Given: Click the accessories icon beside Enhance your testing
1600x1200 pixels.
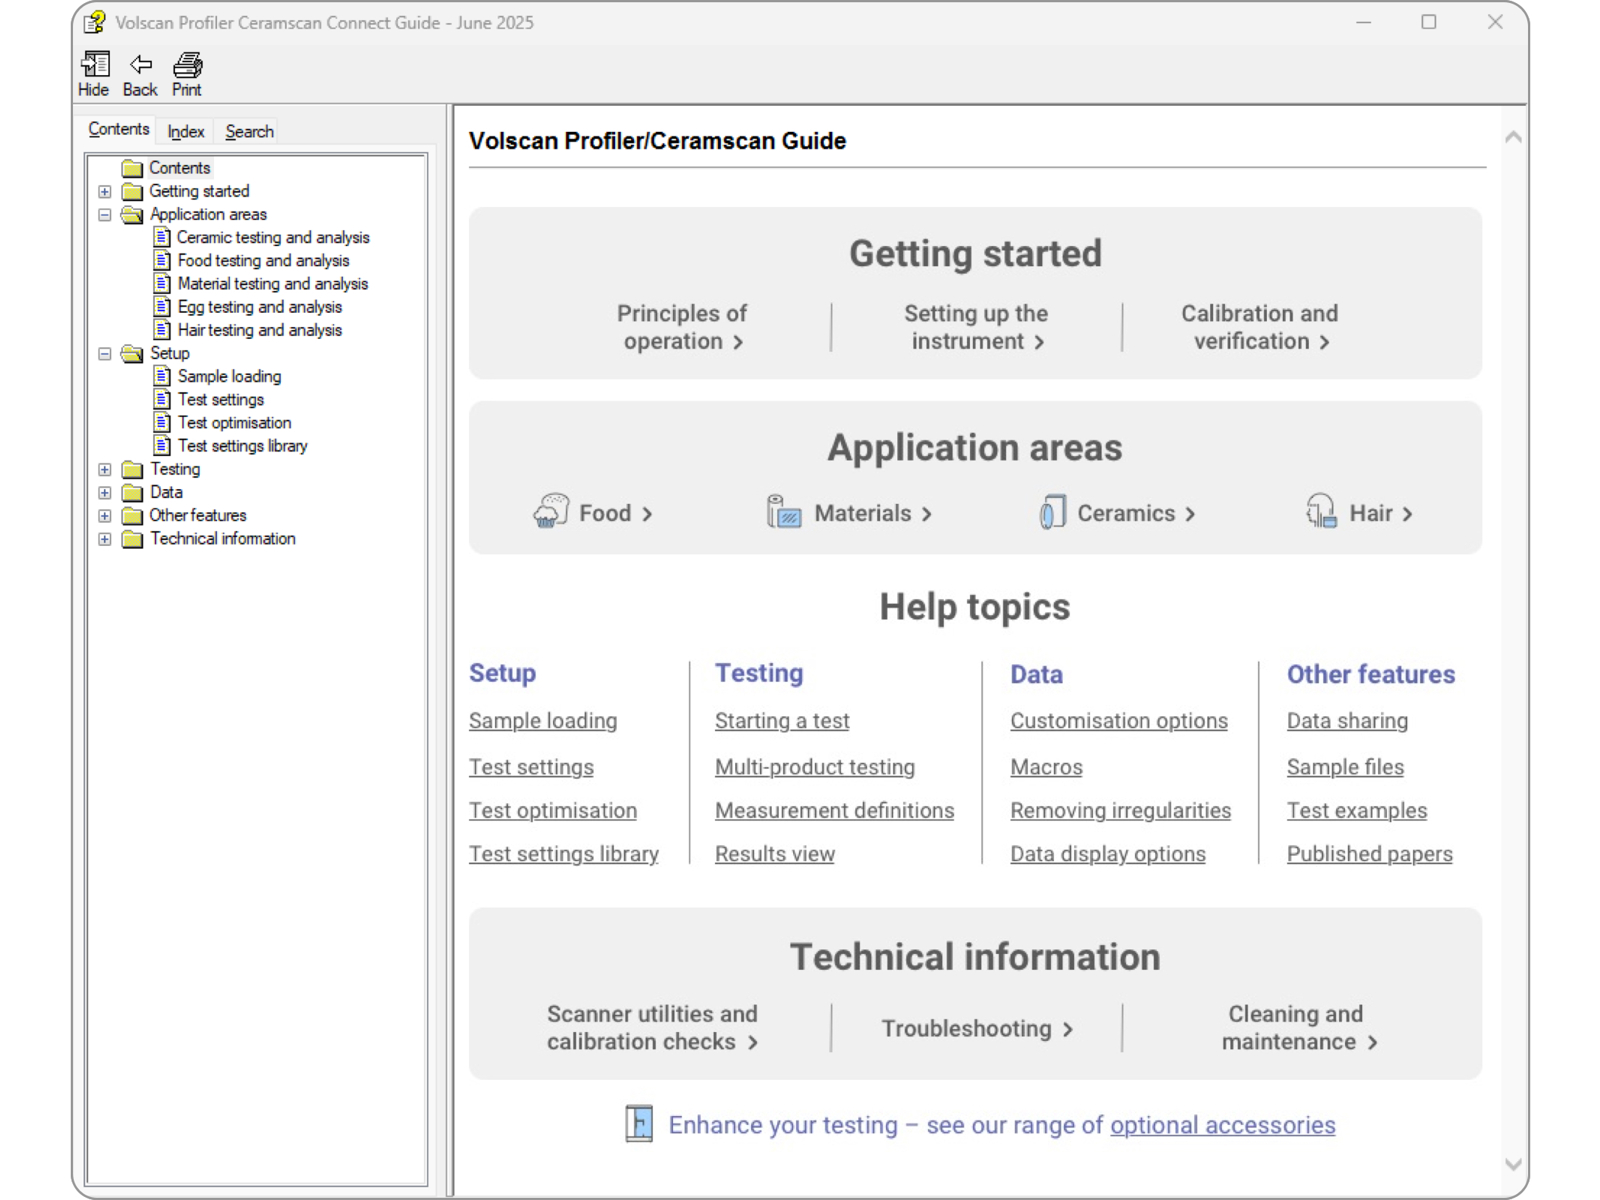Looking at the screenshot, I should coord(639,1124).
